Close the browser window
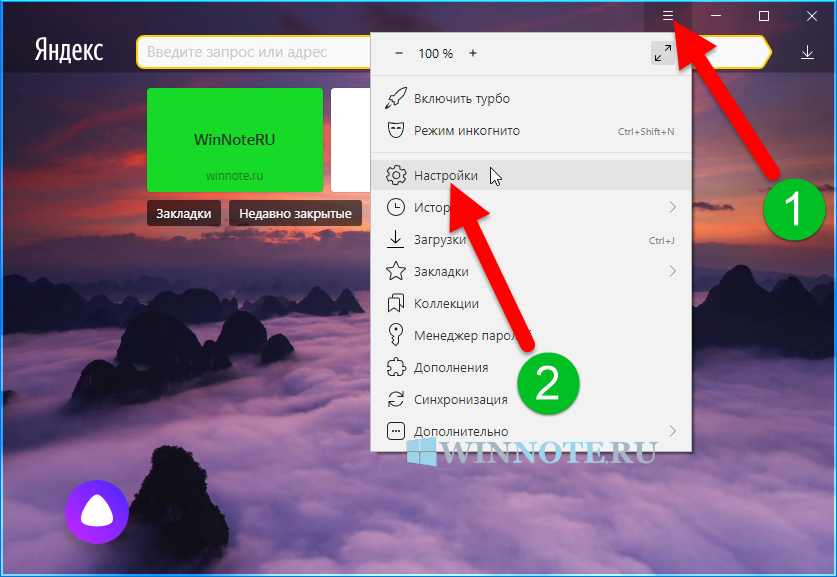 pyautogui.click(x=812, y=16)
